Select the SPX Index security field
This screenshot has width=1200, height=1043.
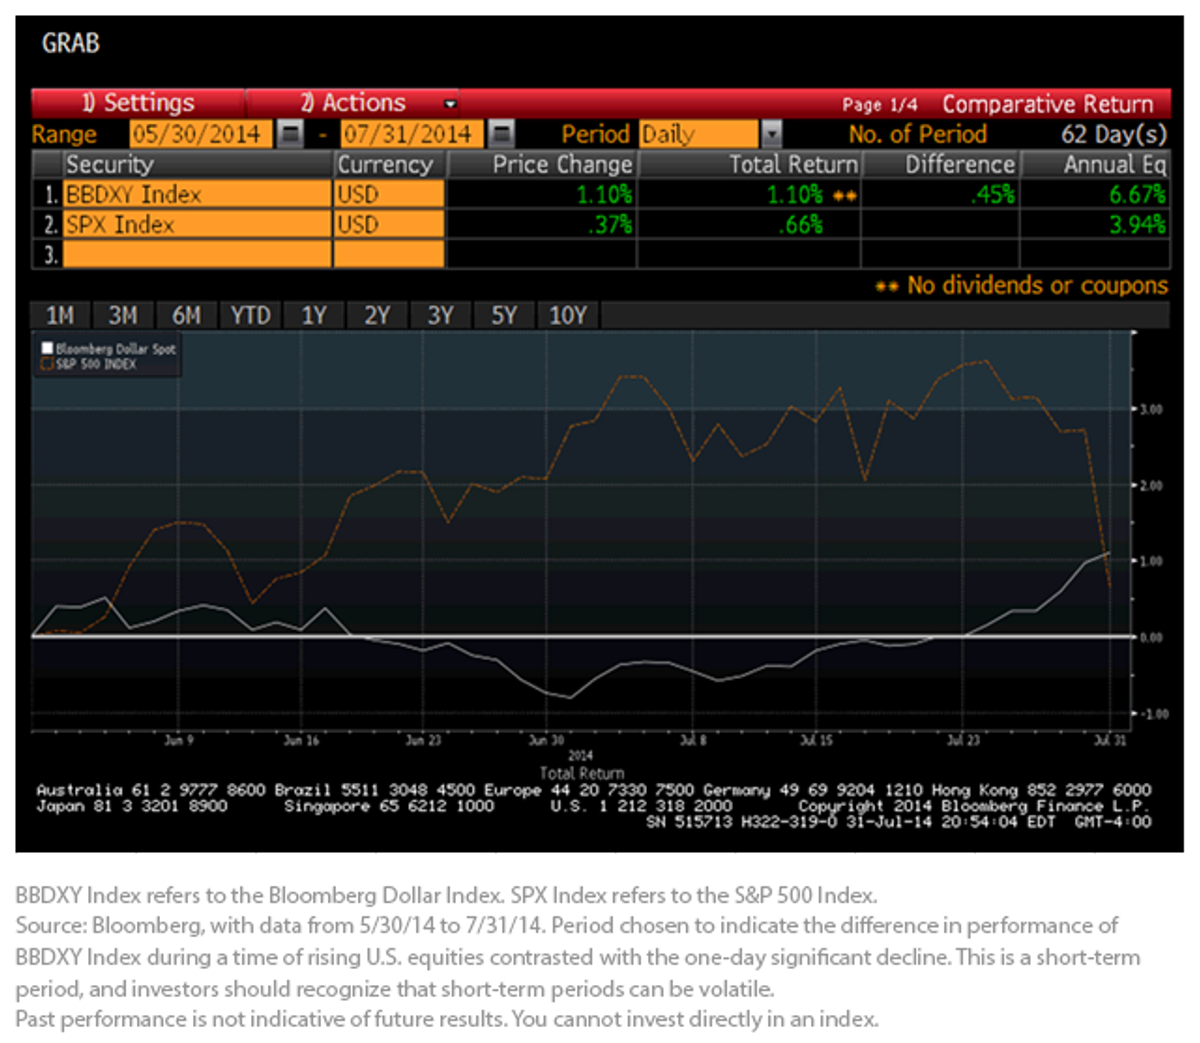pos(197,224)
